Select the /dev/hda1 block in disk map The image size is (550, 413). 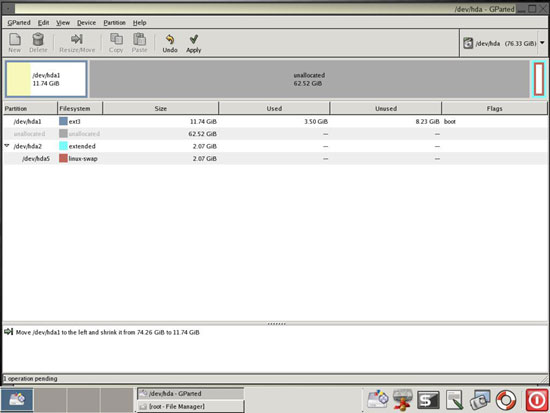[46, 79]
